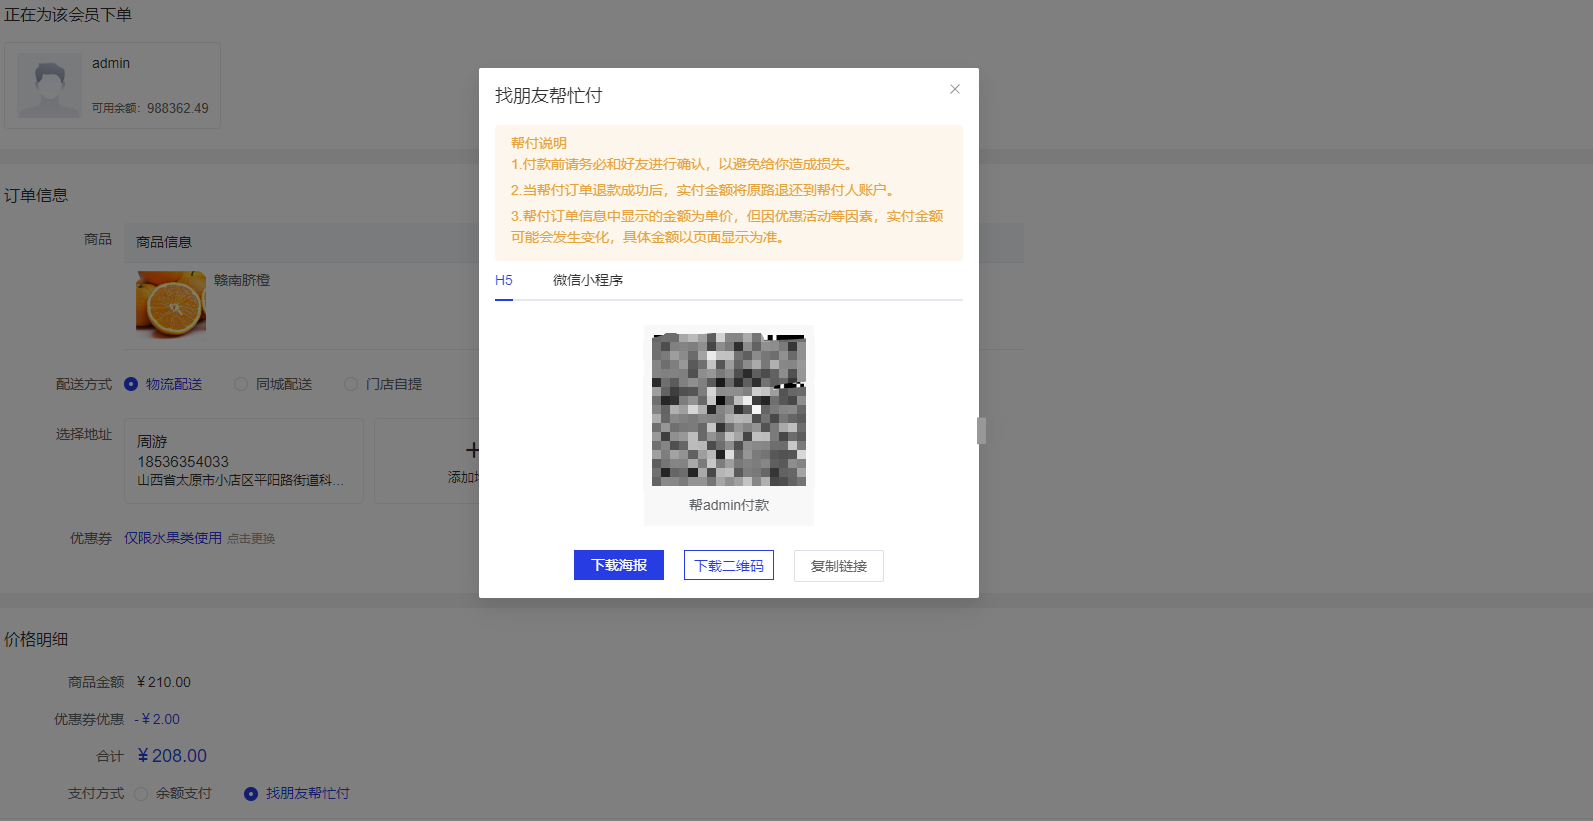Click 点击更换 to change coupon
This screenshot has height=821, width=1593.
(x=251, y=539)
